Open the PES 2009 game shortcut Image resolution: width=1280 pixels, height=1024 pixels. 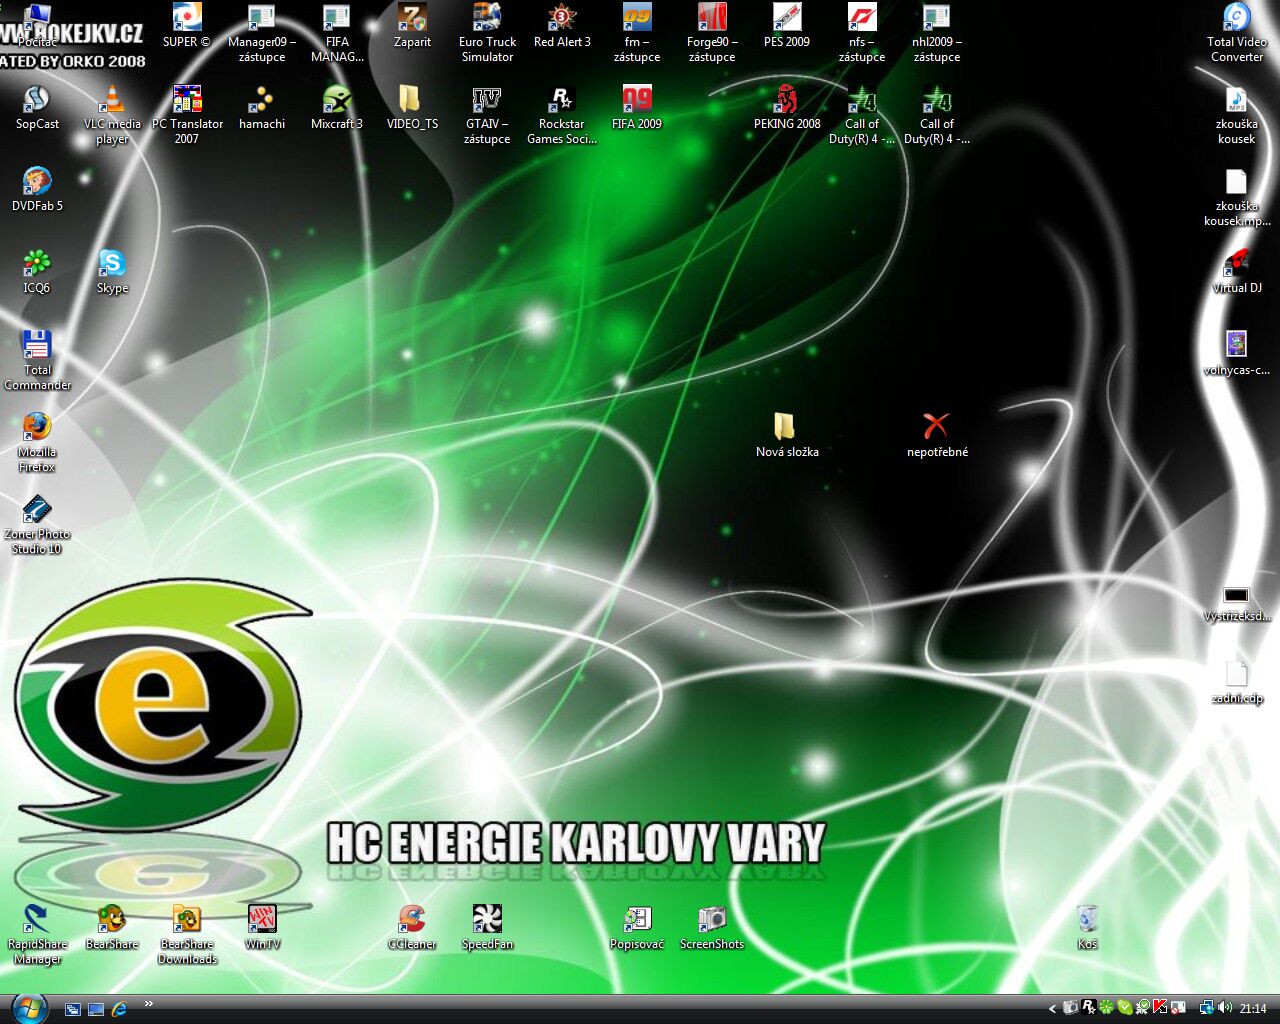[x=787, y=27]
